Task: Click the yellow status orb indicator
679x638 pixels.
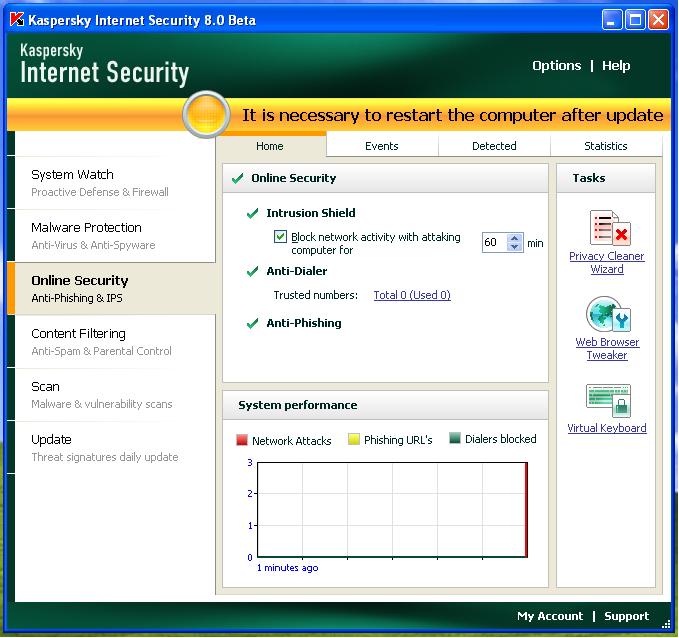Action: [206, 114]
